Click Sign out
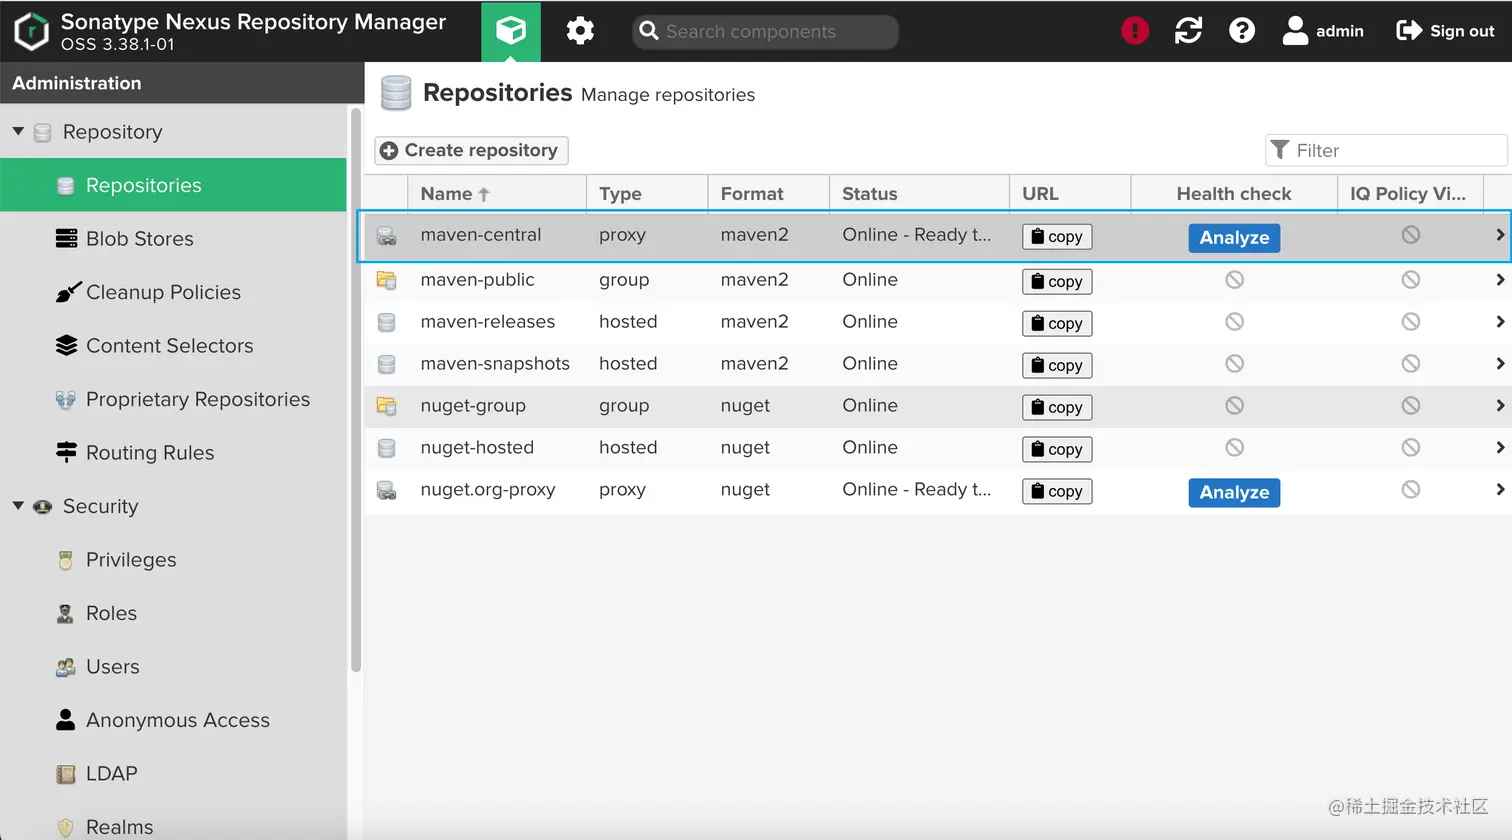 [1445, 31]
